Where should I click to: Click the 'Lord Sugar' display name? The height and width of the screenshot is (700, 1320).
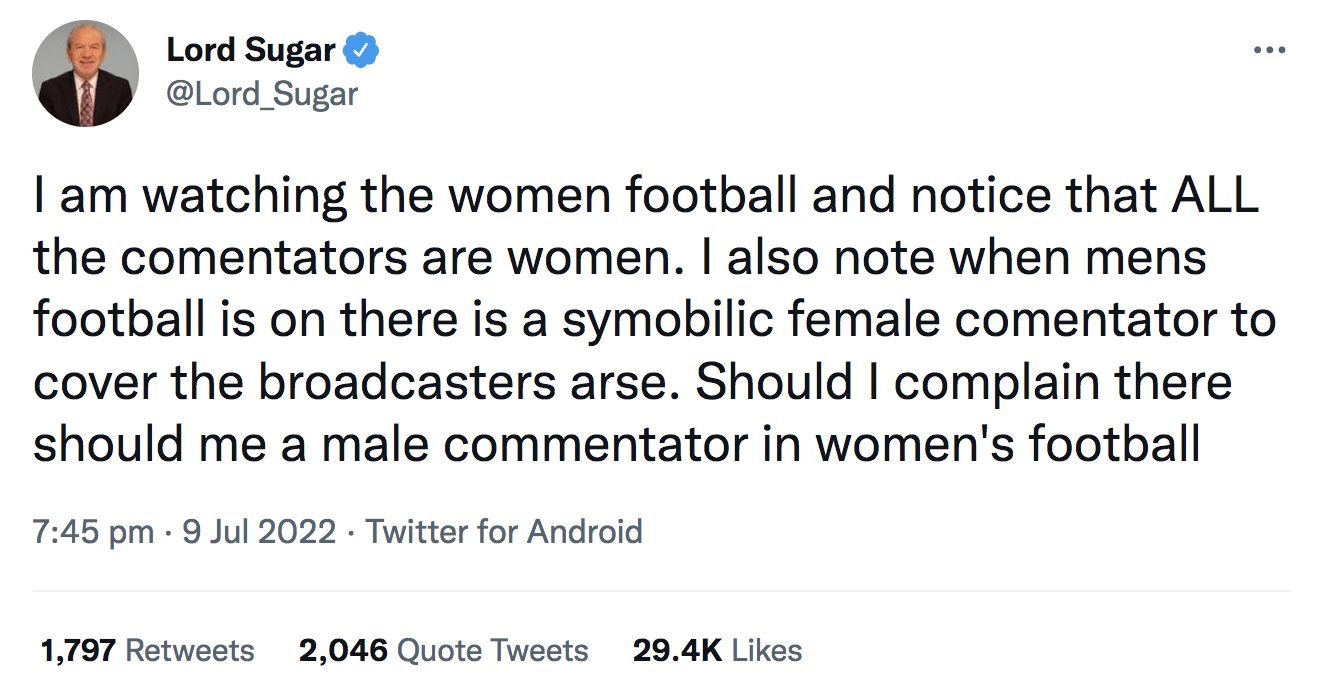[x=250, y=48]
